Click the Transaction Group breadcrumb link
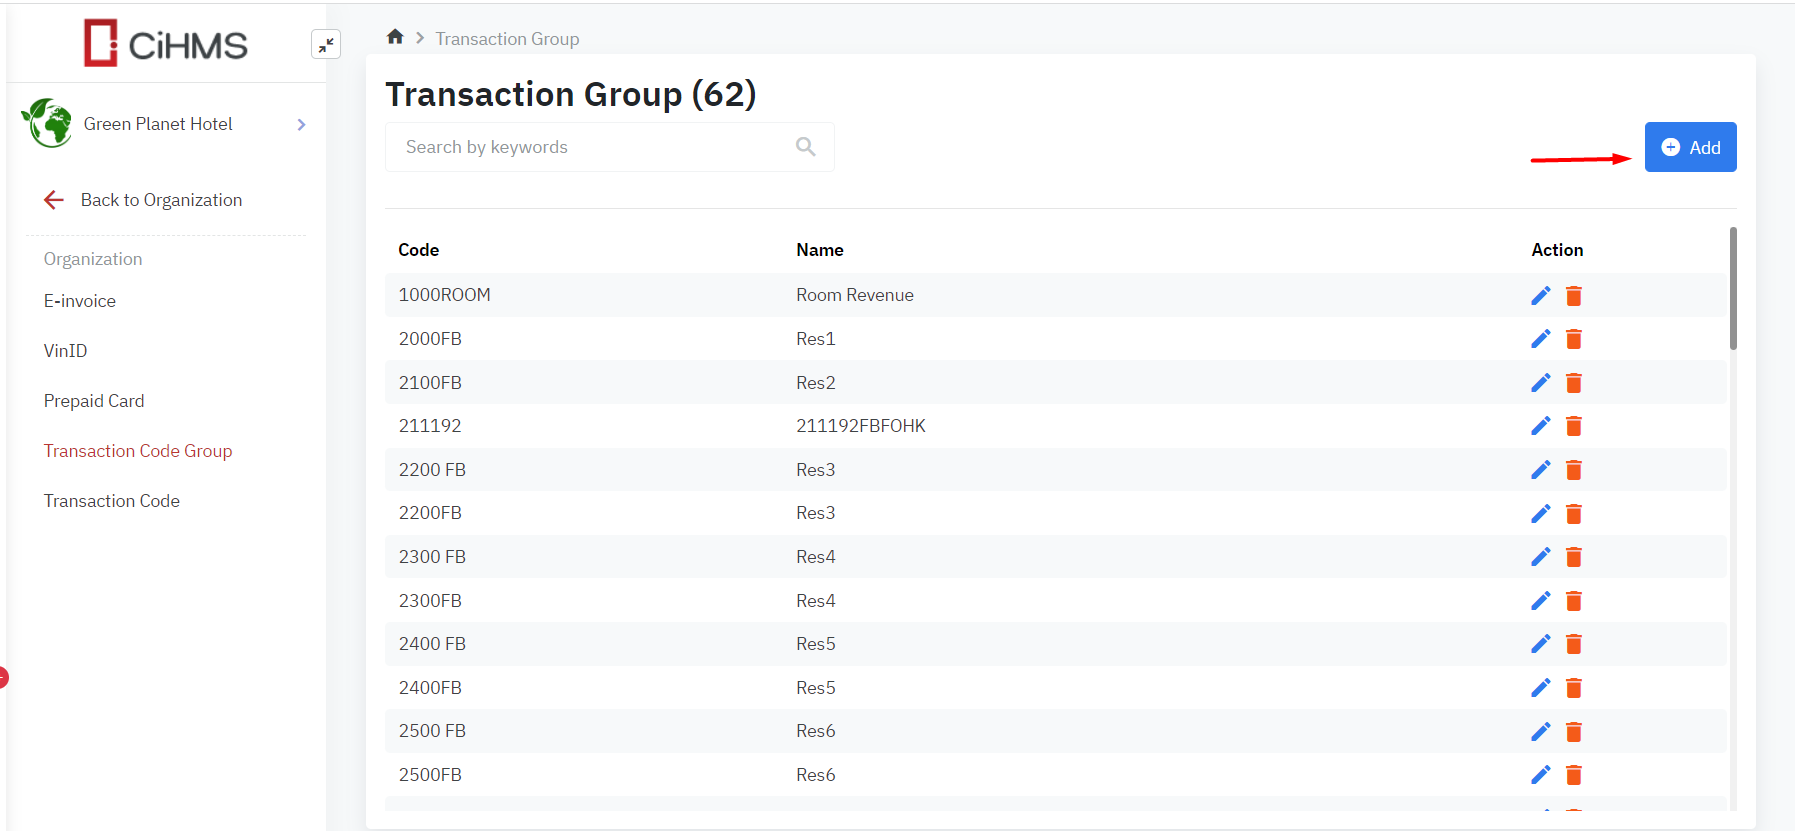 pos(507,39)
